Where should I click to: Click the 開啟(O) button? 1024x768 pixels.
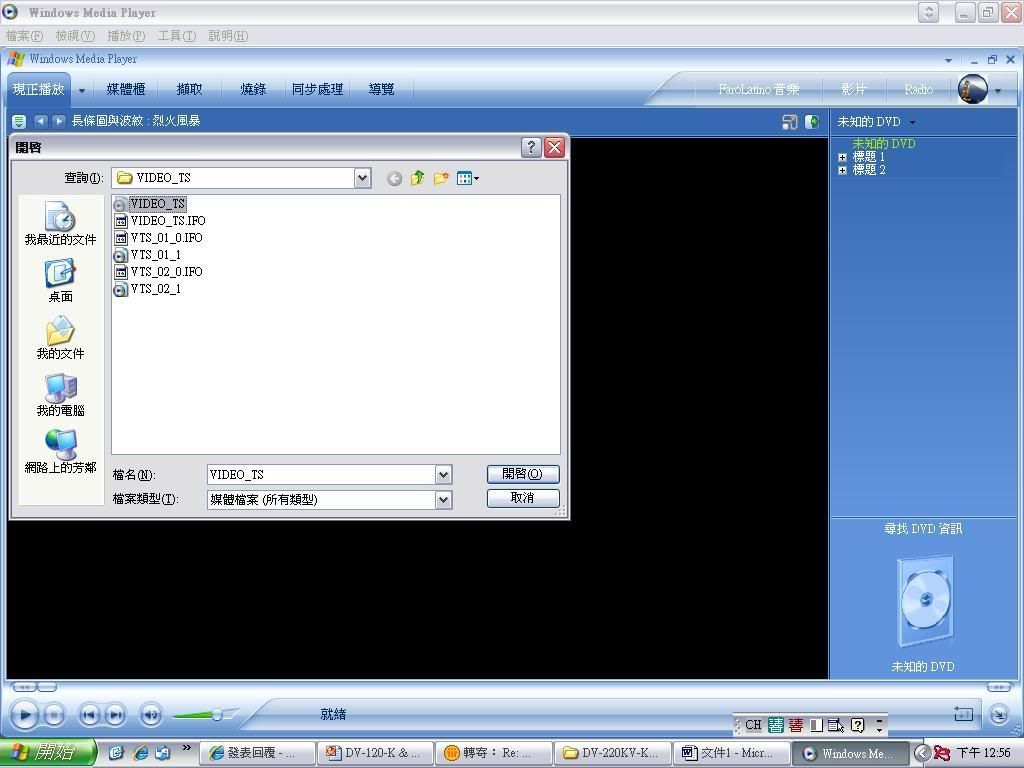(x=522, y=474)
